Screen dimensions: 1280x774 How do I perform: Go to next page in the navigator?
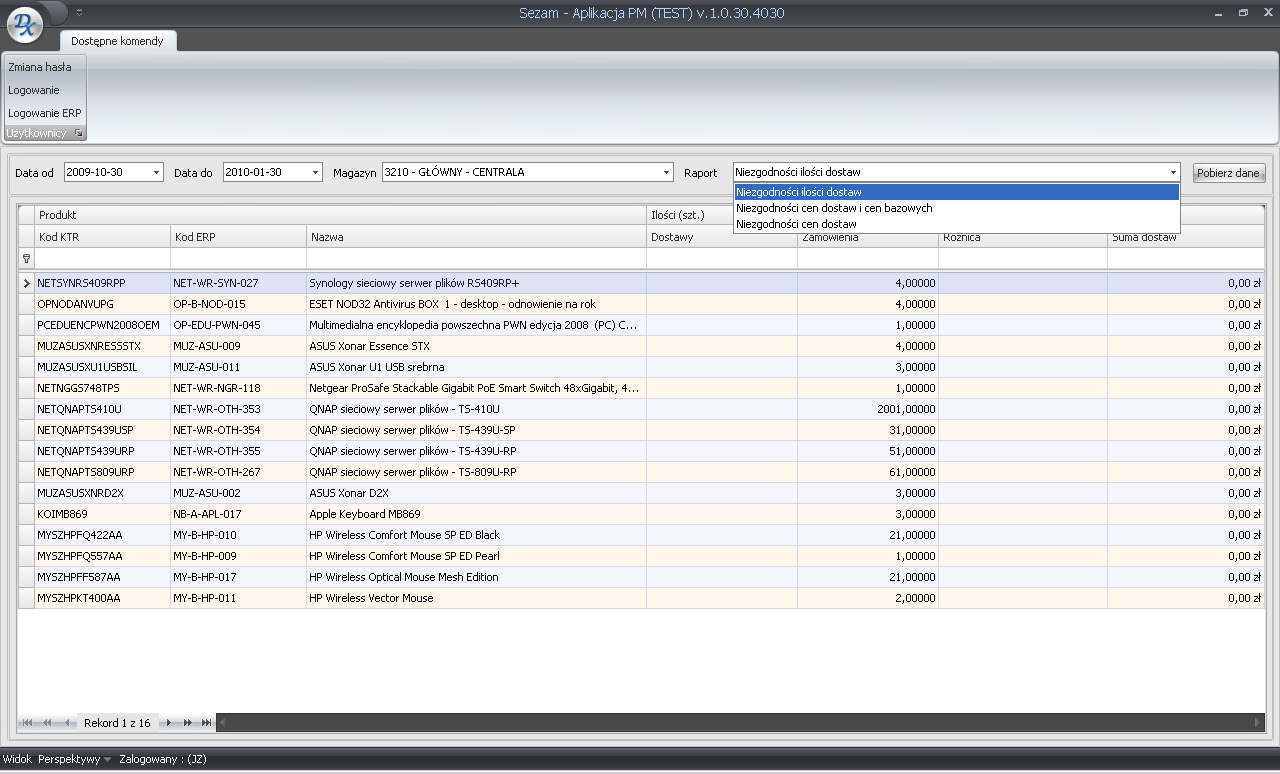coord(188,722)
